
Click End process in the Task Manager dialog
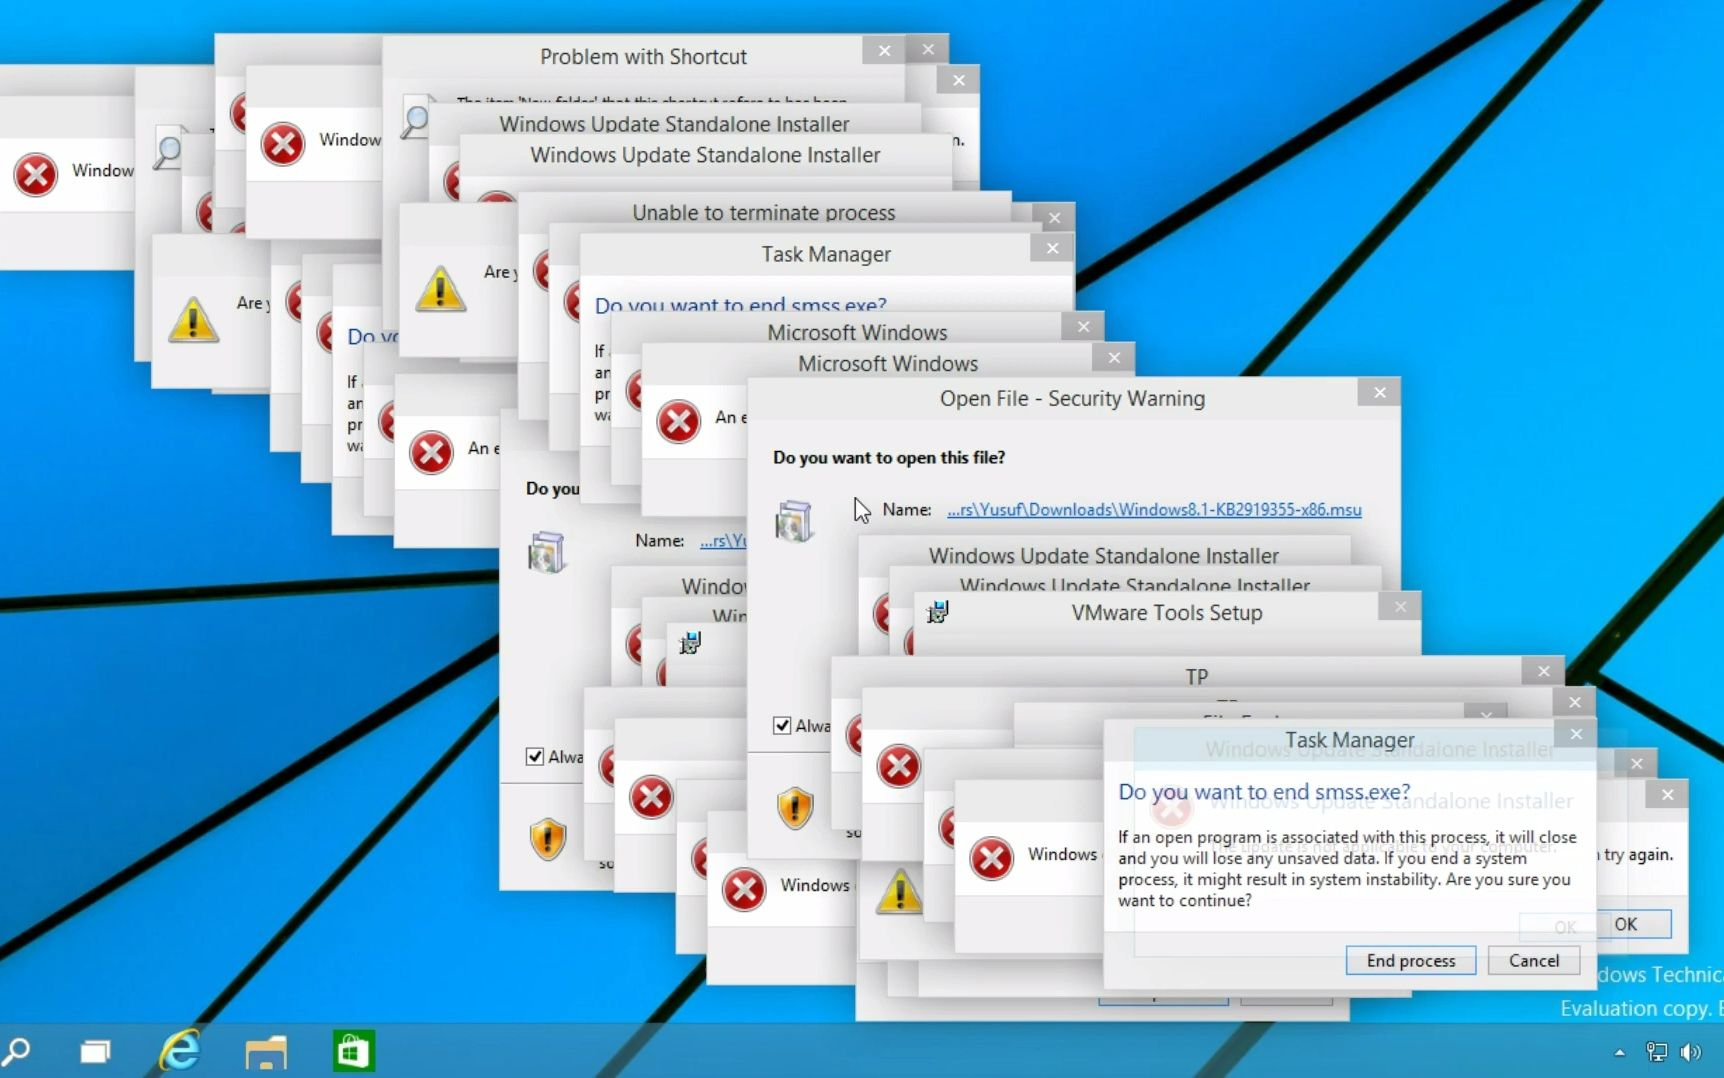[x=1411, y=960]
